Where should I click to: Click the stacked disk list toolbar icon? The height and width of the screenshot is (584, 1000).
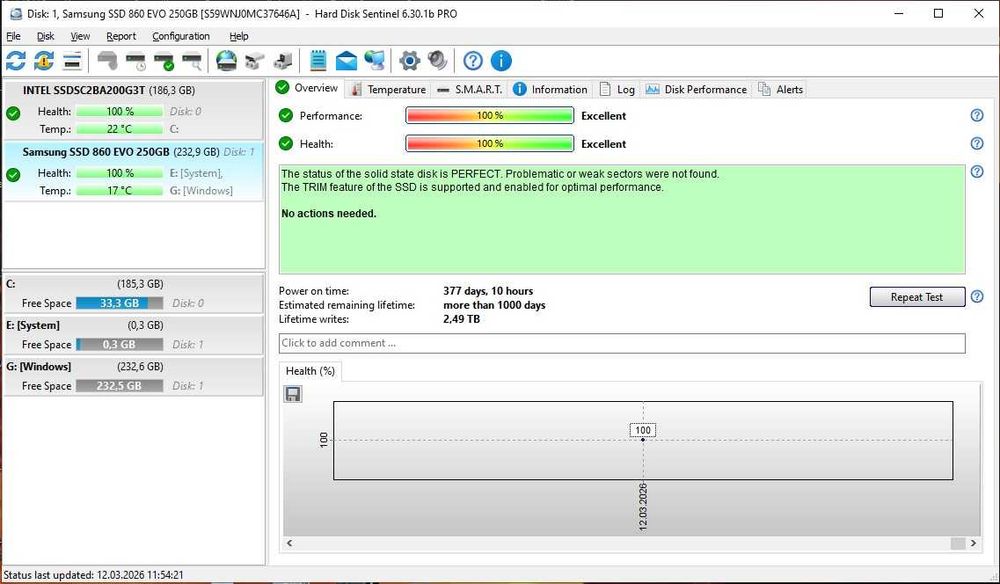click(72, 61)
